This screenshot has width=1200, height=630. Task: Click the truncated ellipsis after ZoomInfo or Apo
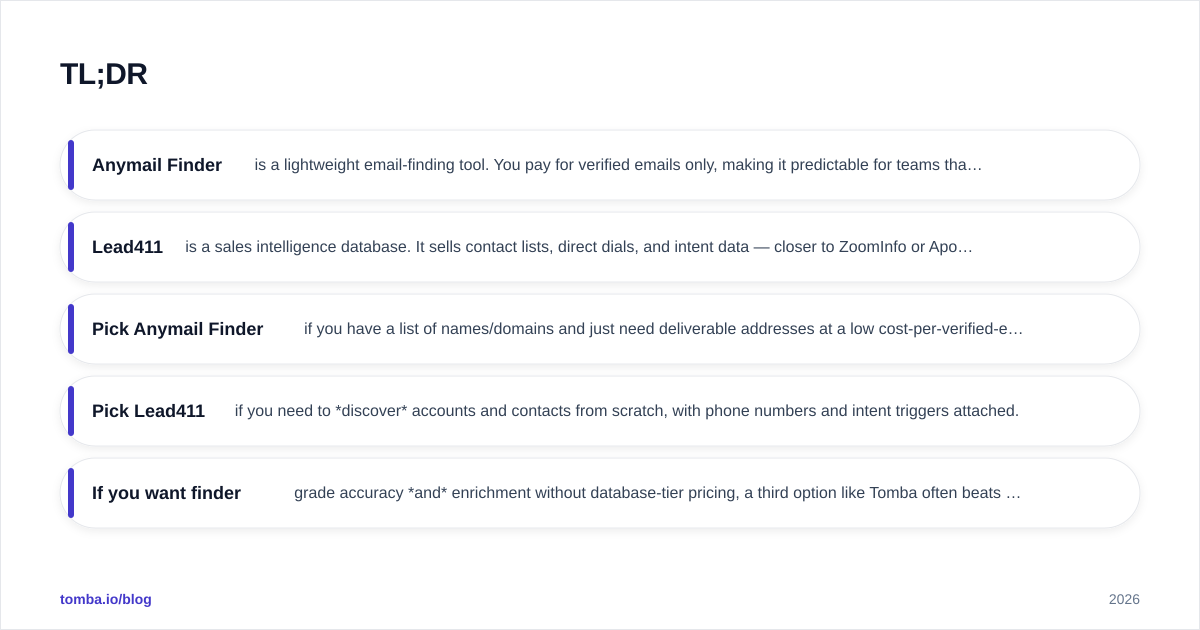[966, 248]
